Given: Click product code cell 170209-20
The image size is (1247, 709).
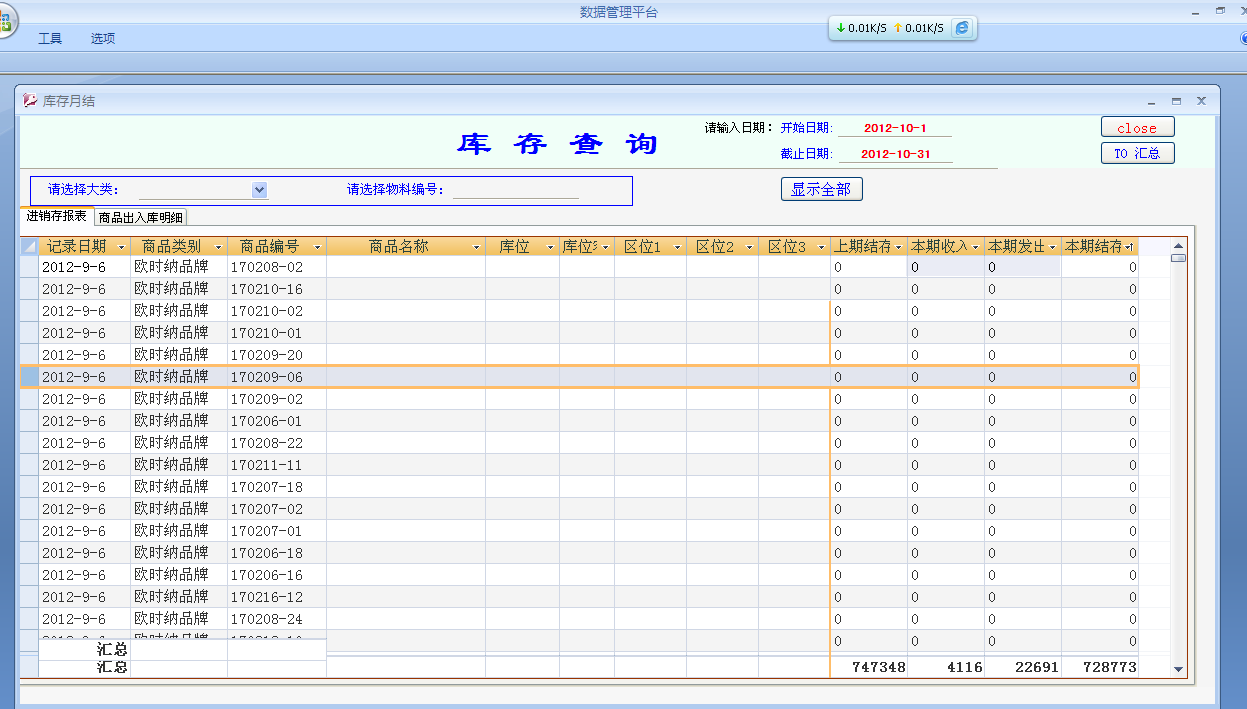Looking at the screenshot, I should [x=277, y=355].
